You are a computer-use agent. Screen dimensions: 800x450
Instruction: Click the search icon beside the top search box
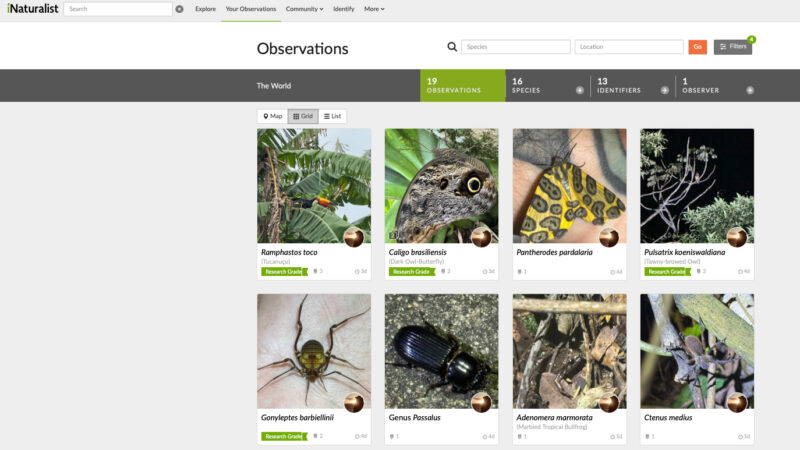tap(180, 9)
